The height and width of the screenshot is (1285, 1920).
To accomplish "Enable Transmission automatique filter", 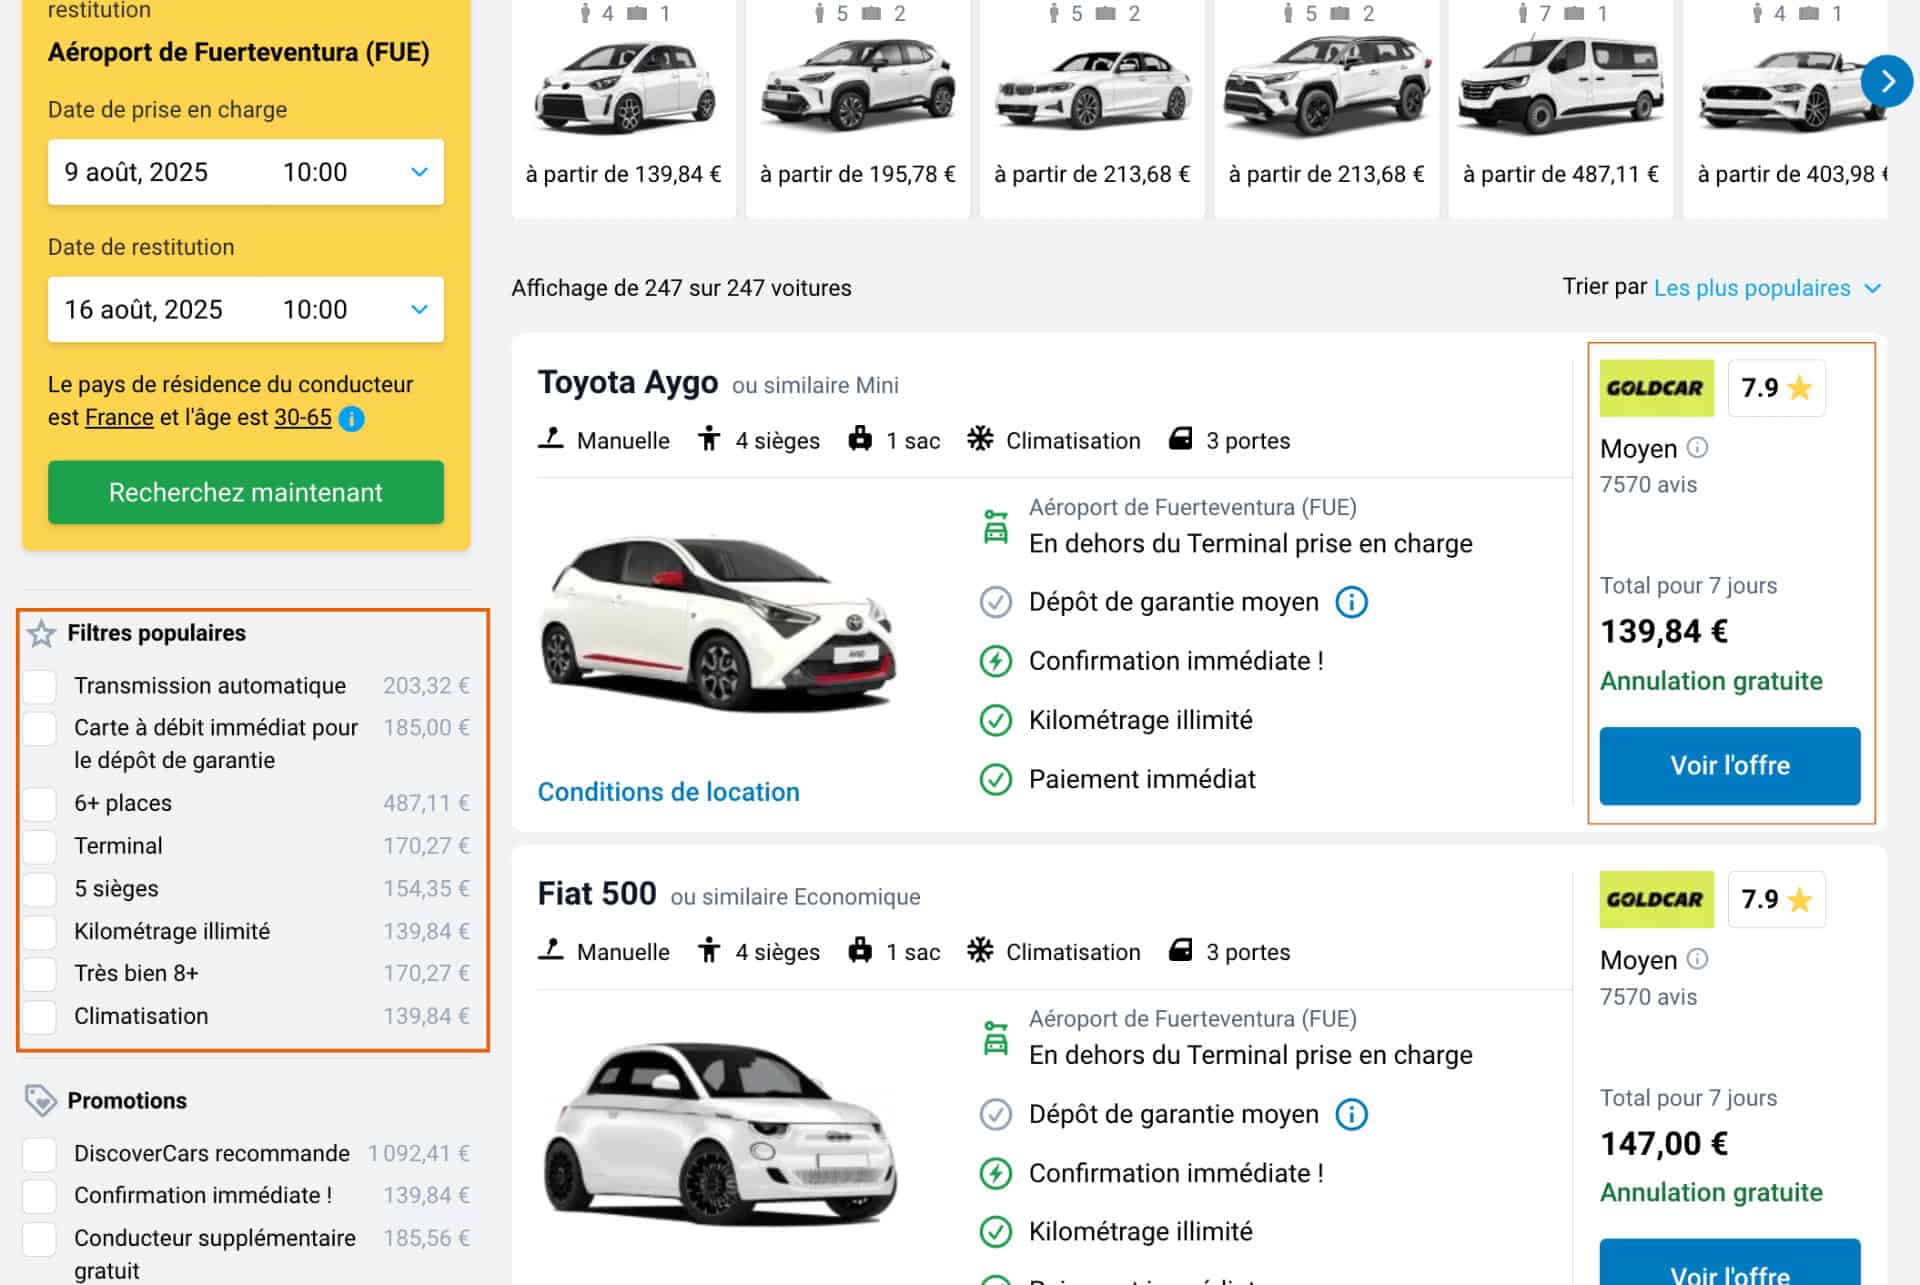I will [40, 686].
